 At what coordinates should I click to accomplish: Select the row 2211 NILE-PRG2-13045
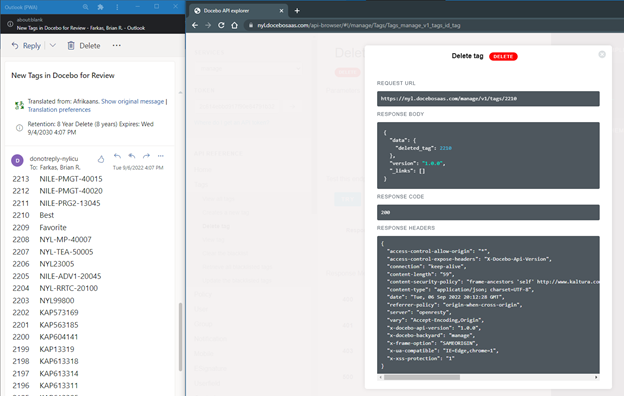tap(56, 203)
